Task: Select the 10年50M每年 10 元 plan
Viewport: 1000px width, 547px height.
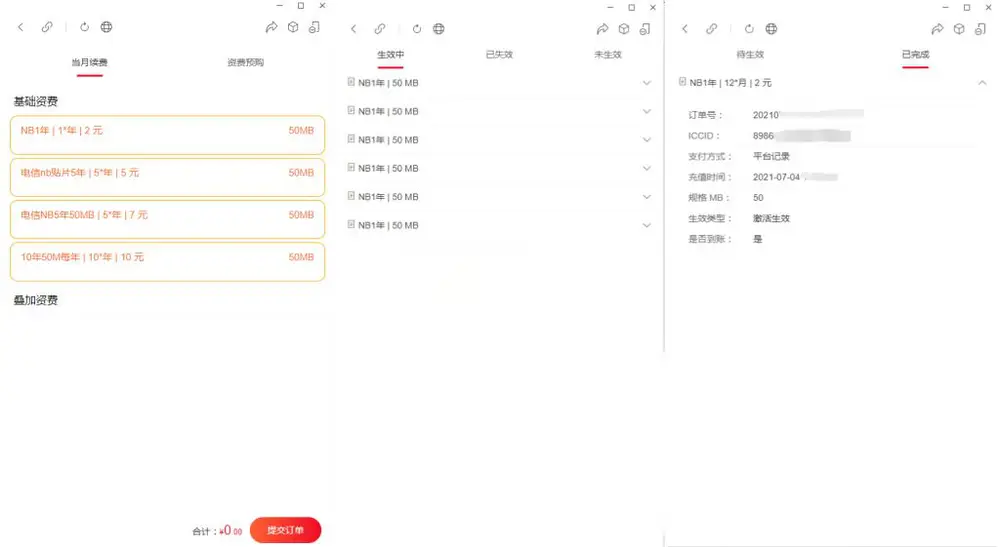Action: tap(167, 261)
